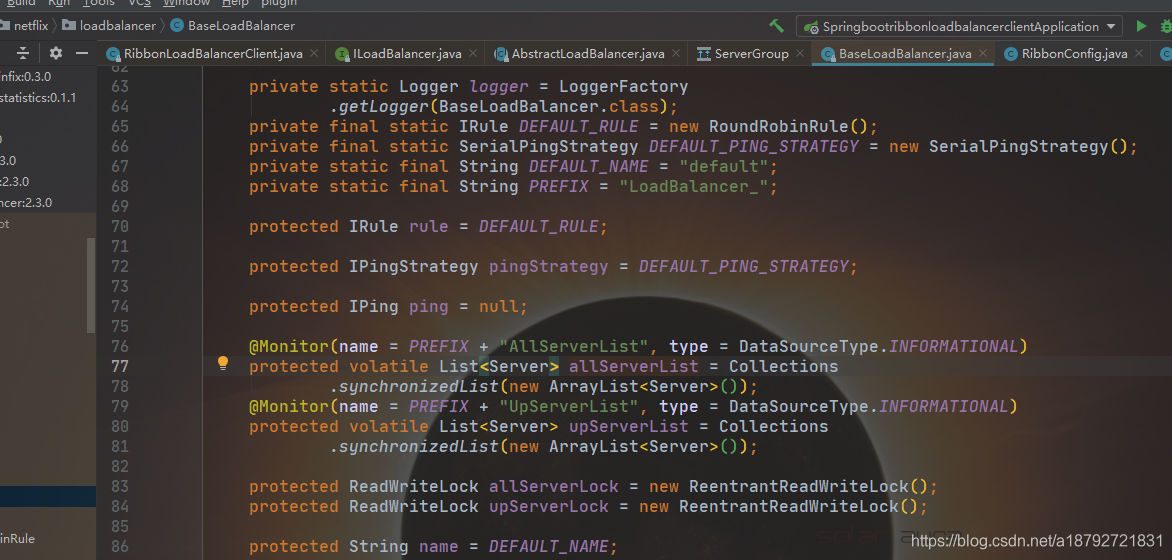Click the allServerList variable on line 77

click(x=634, y=366)
